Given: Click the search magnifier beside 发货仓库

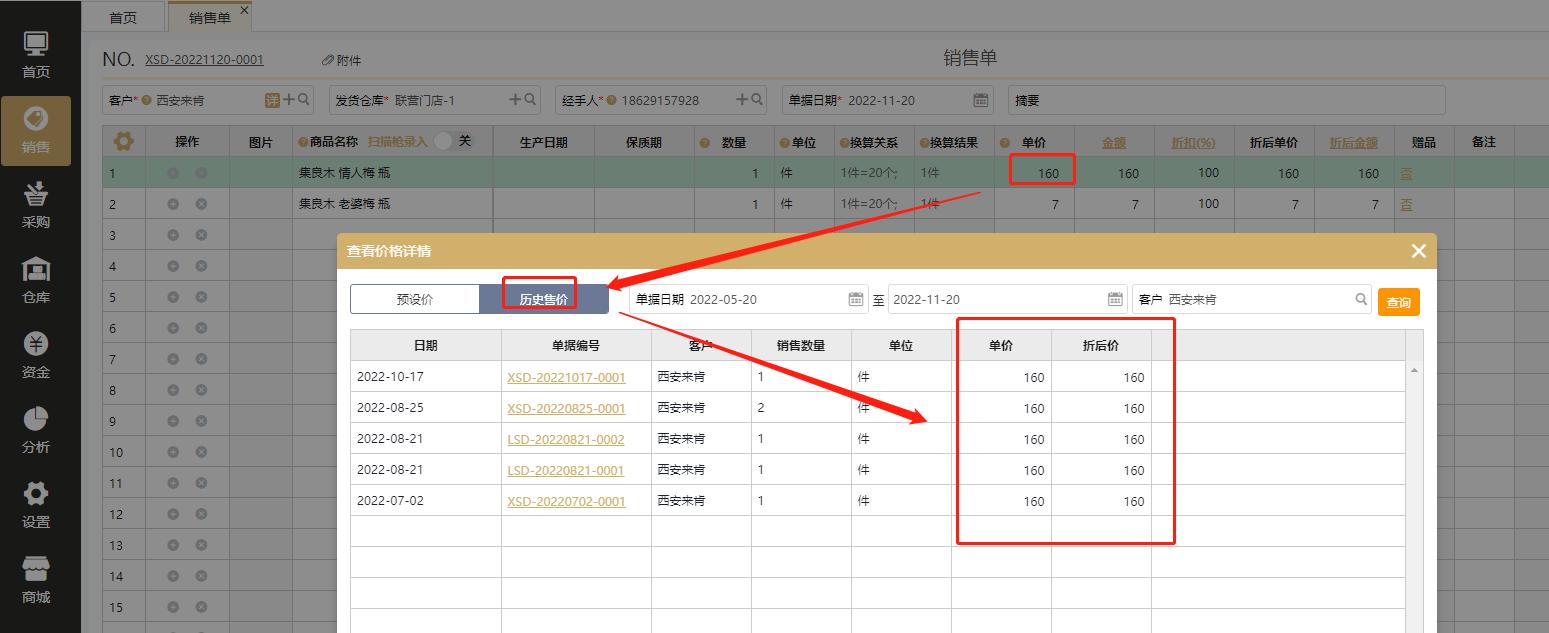Looking at the screenshot, I should point(529,100).
